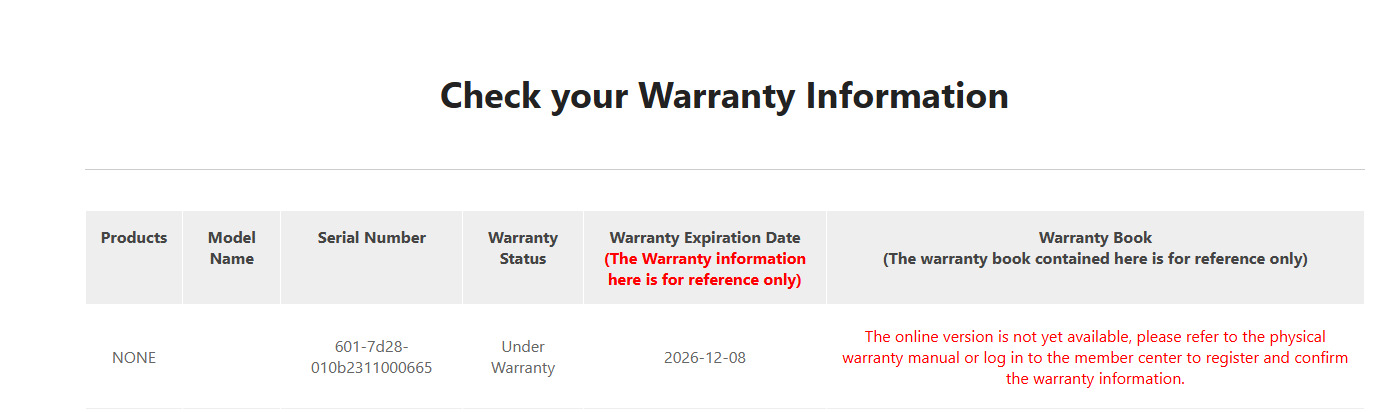Click the Under Warranty status cell
Screen dimensions: 1379x412
click(523, 358)
